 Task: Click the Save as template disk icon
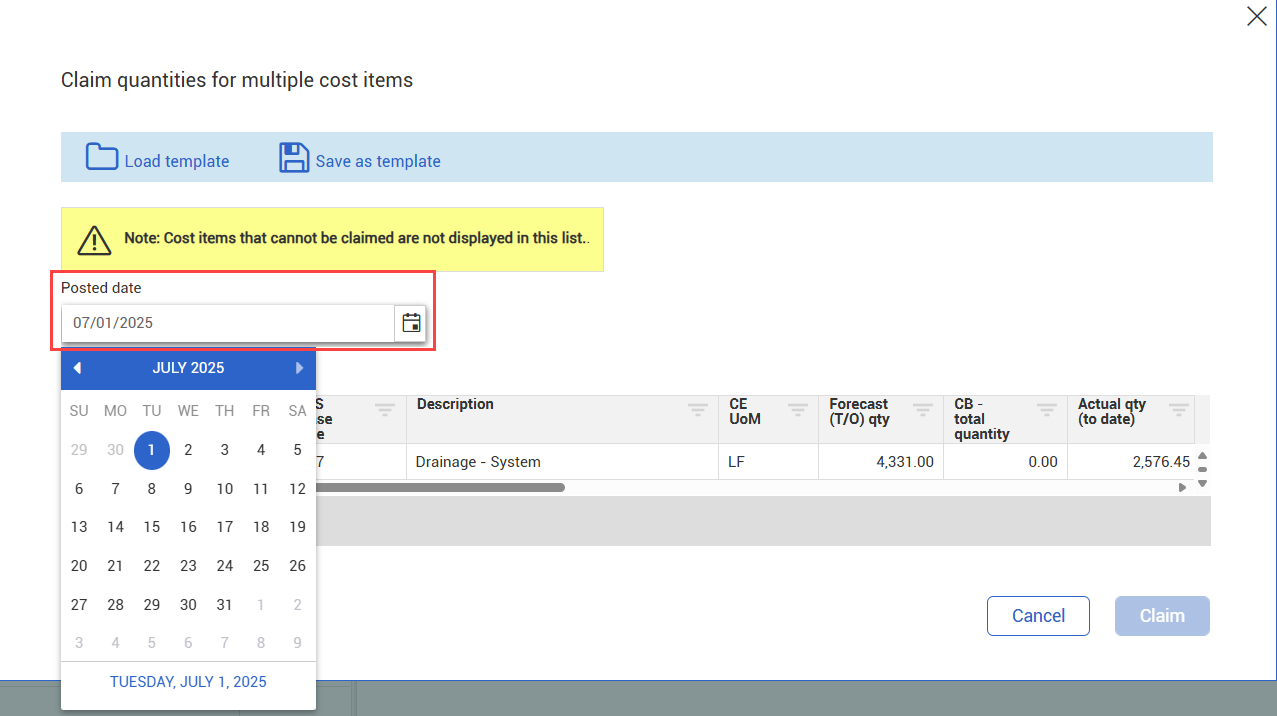tap(293, 158)
